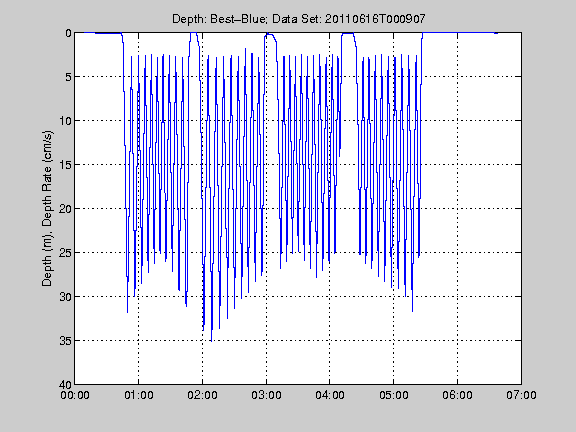
Task: Click the 03:00 time tick label
Action: tap(266, 395)
